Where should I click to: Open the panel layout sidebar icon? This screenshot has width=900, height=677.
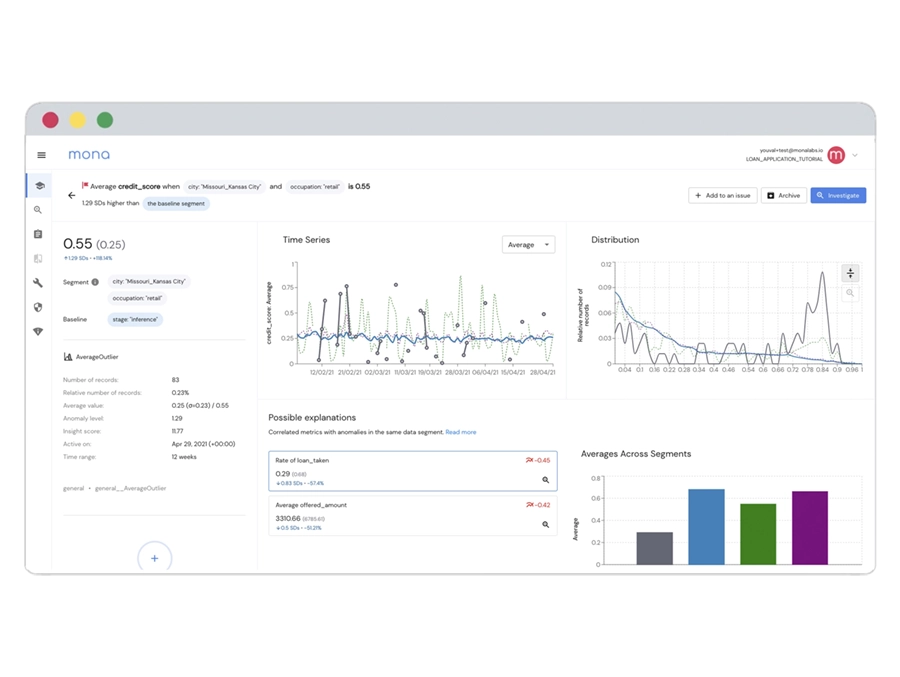point(38,258)
